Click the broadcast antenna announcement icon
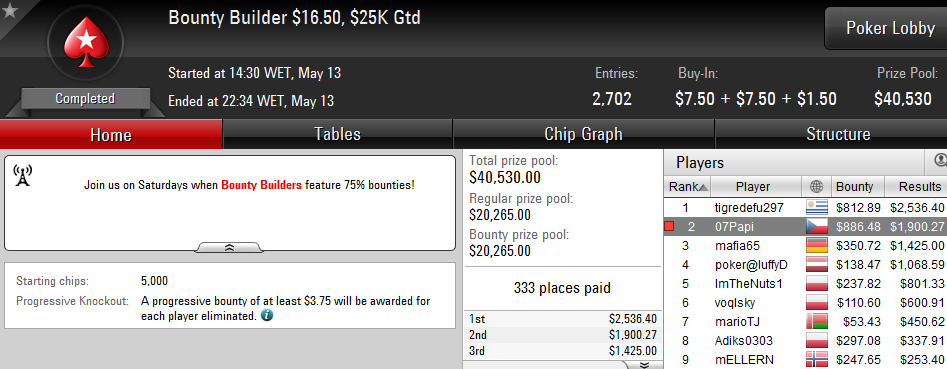947x369 pixels. click(22, 176)
